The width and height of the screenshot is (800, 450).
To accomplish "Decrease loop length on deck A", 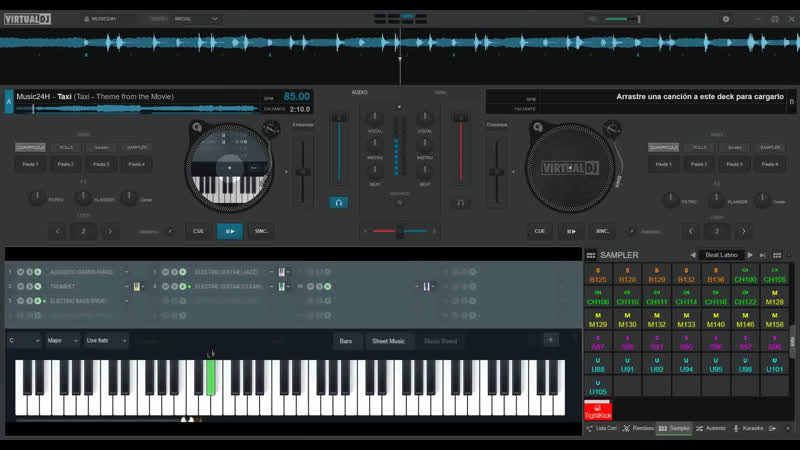I will click(58, 231).
